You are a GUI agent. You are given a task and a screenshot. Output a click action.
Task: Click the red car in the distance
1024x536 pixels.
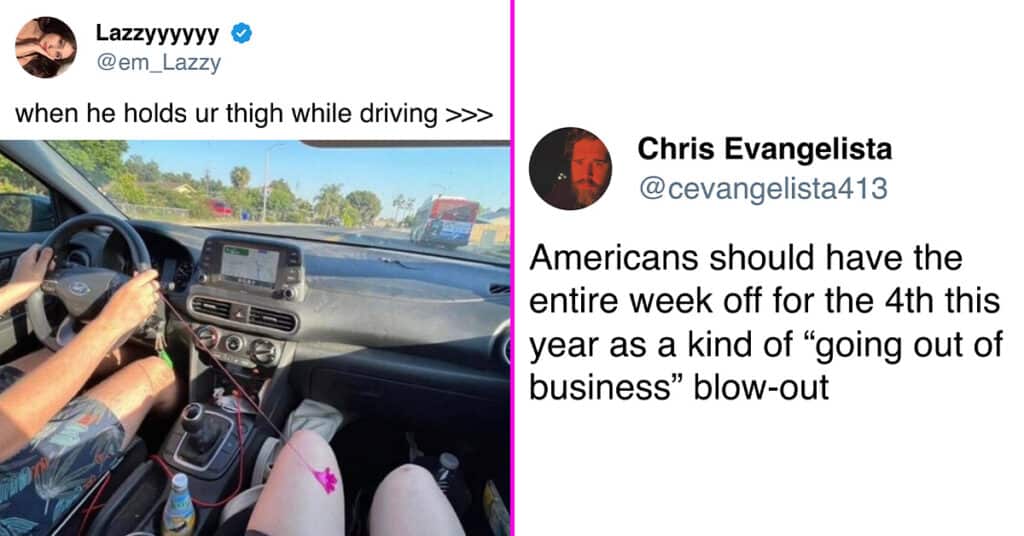(x=220, y=208)
